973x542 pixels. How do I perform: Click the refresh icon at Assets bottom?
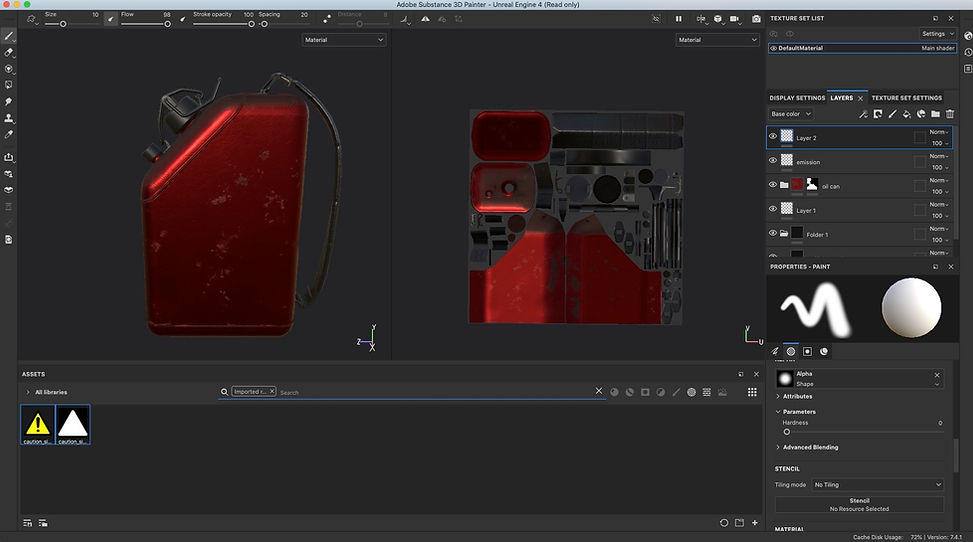[x=724, y=523]
